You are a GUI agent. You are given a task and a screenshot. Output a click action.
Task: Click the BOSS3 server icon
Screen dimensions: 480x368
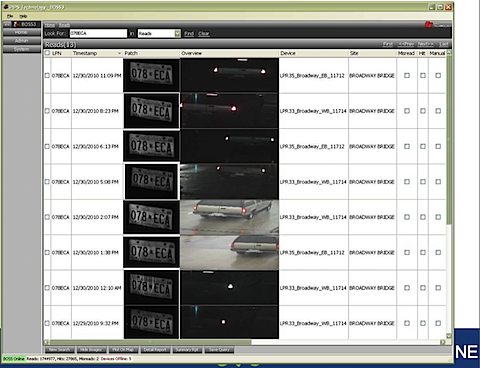(17, 24)
